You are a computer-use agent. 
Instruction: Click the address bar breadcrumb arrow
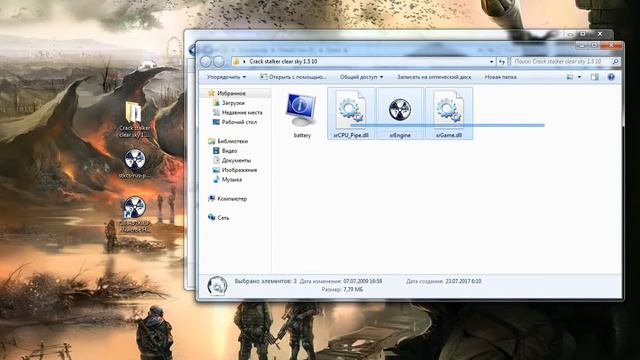[244, 61]
